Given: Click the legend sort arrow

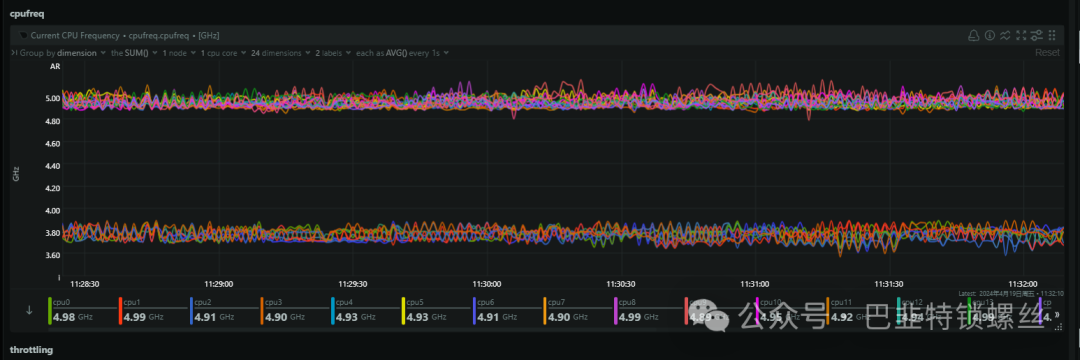Looking at the screenshot, I should point(29,310).
